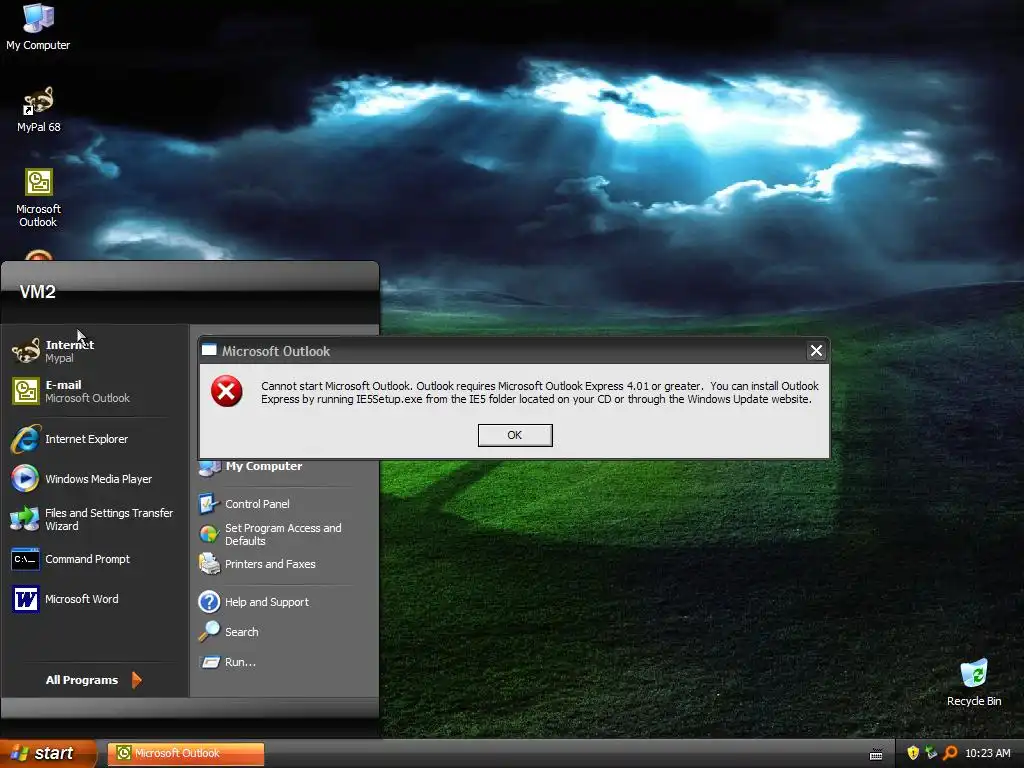
Task: Activate the Microsoft Outlook taskbar button
Action: pyautogui.click(x=186, y=753)
